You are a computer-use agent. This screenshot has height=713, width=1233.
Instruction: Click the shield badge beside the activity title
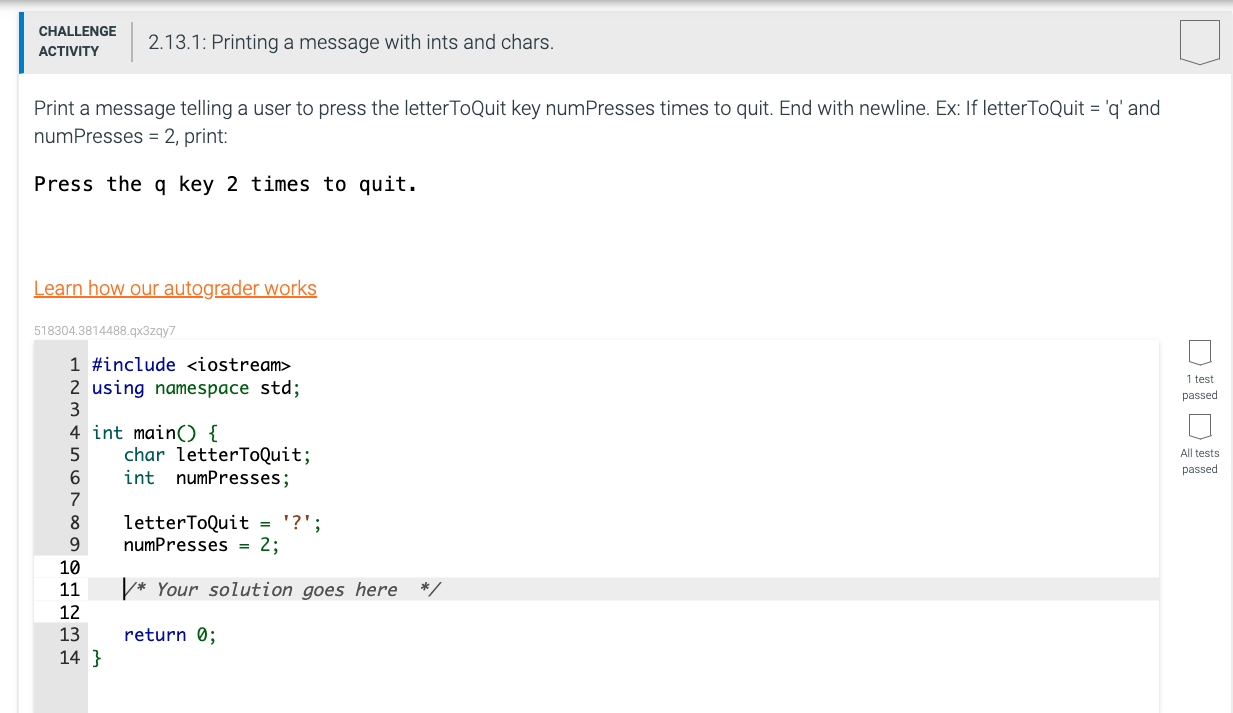click(1199, 41)
